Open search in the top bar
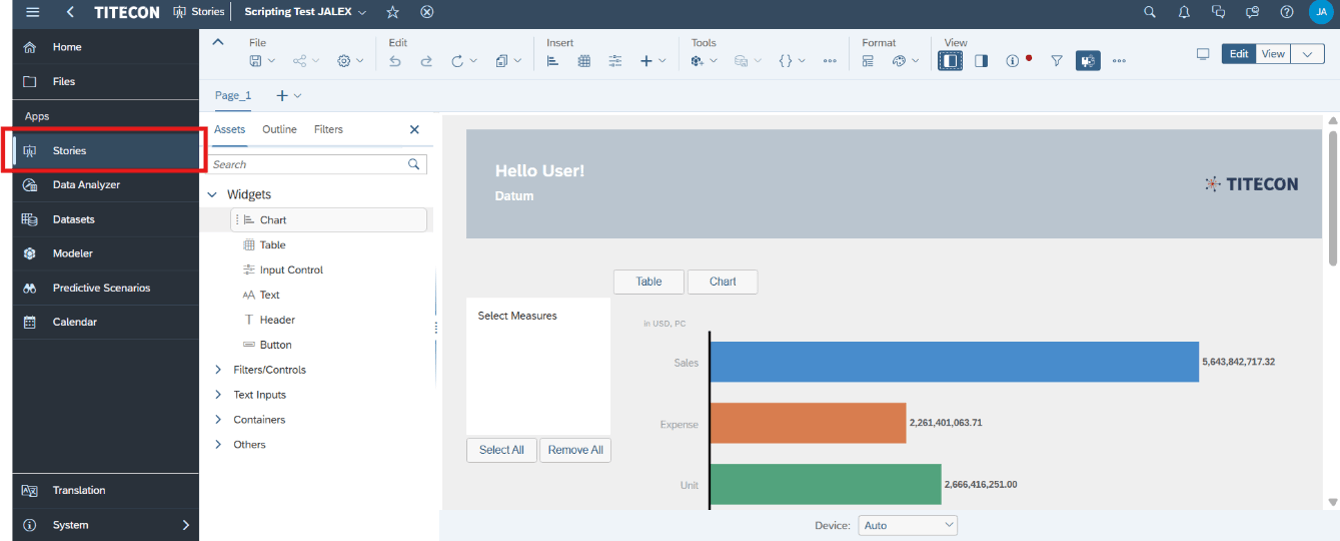 pos(1150,12)
